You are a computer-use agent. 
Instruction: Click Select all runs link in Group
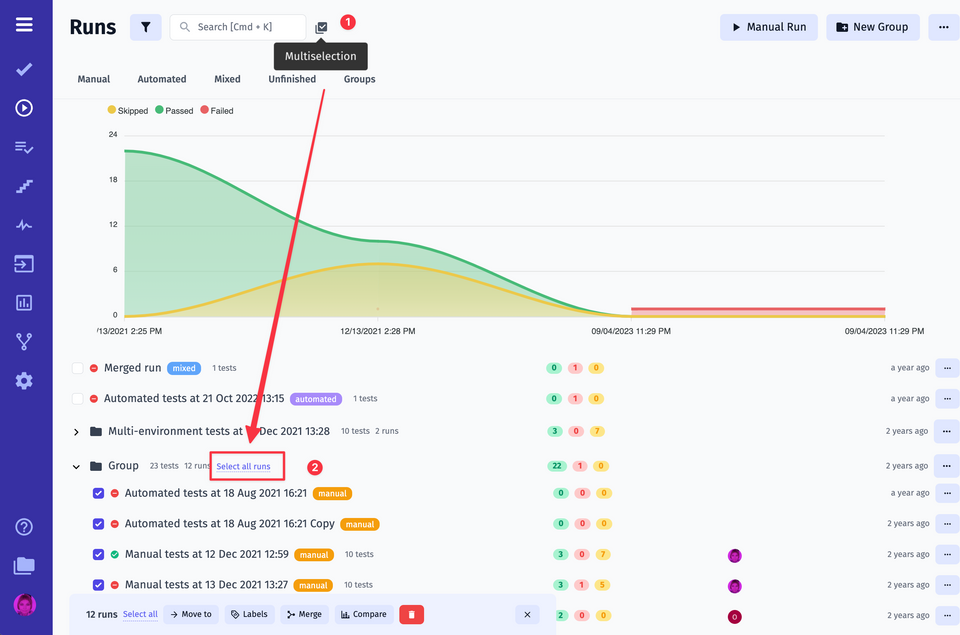click(x=243, y=467)
